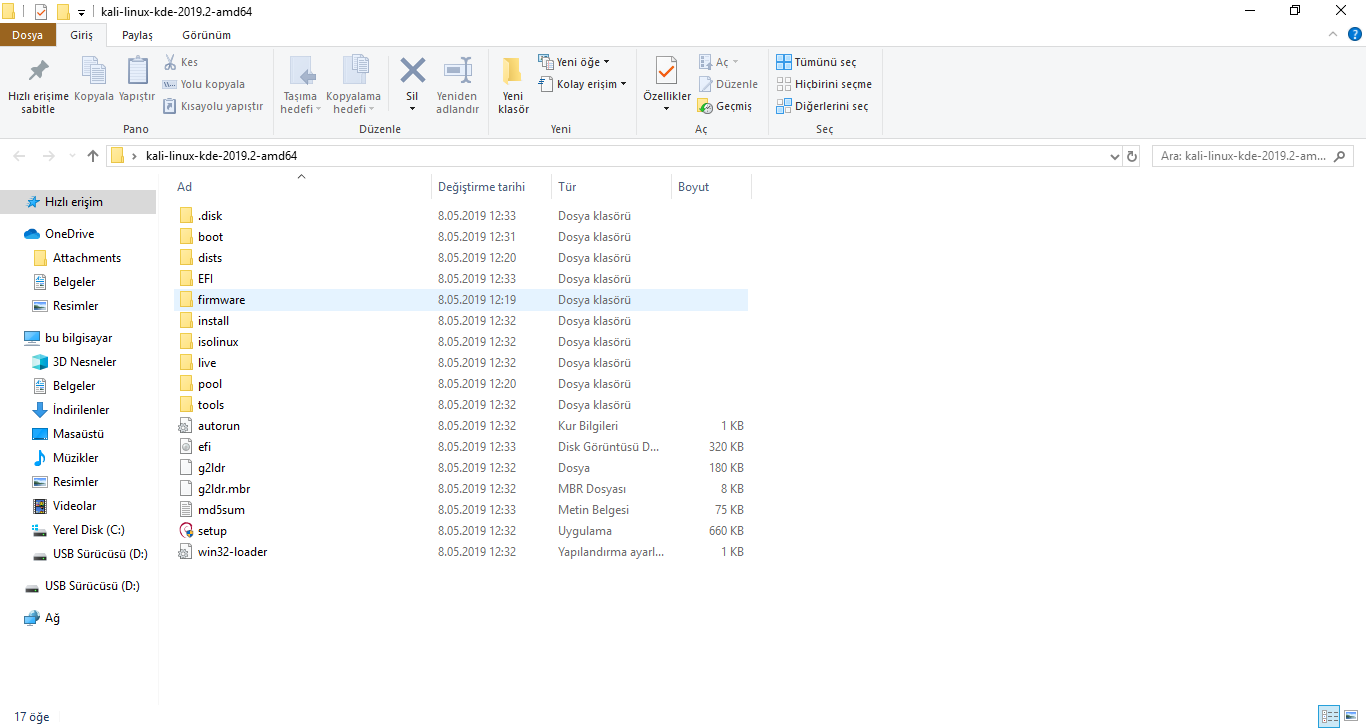This screenshot has height=728, width=1366.
Task: Open Müzikler in navigation pane
Action: pos(65,458)
